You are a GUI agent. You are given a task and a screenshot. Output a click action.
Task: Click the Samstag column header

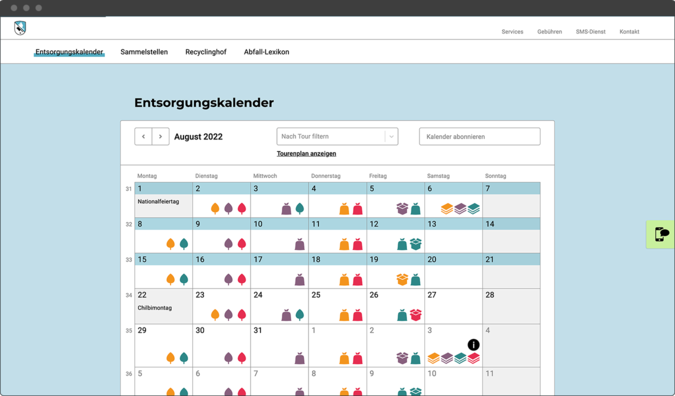438,176
